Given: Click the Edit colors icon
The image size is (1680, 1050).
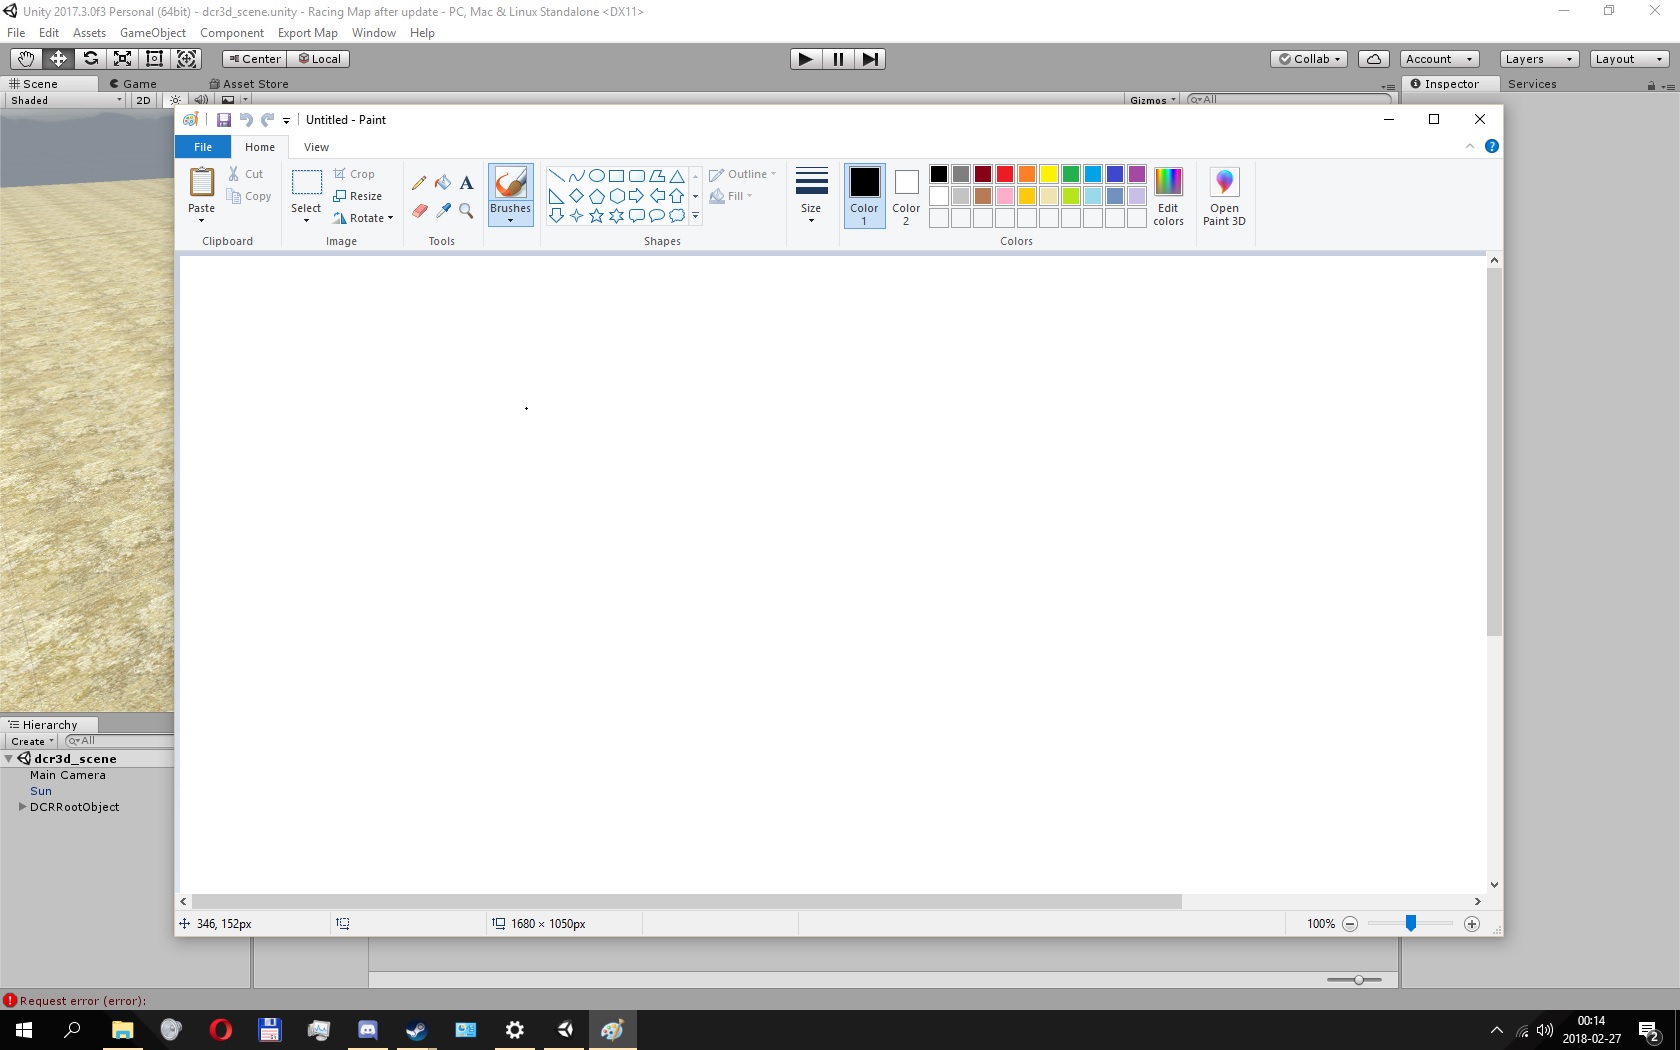Looking at the screenshot, I should pyautogui.click(x=1168, y=196).
